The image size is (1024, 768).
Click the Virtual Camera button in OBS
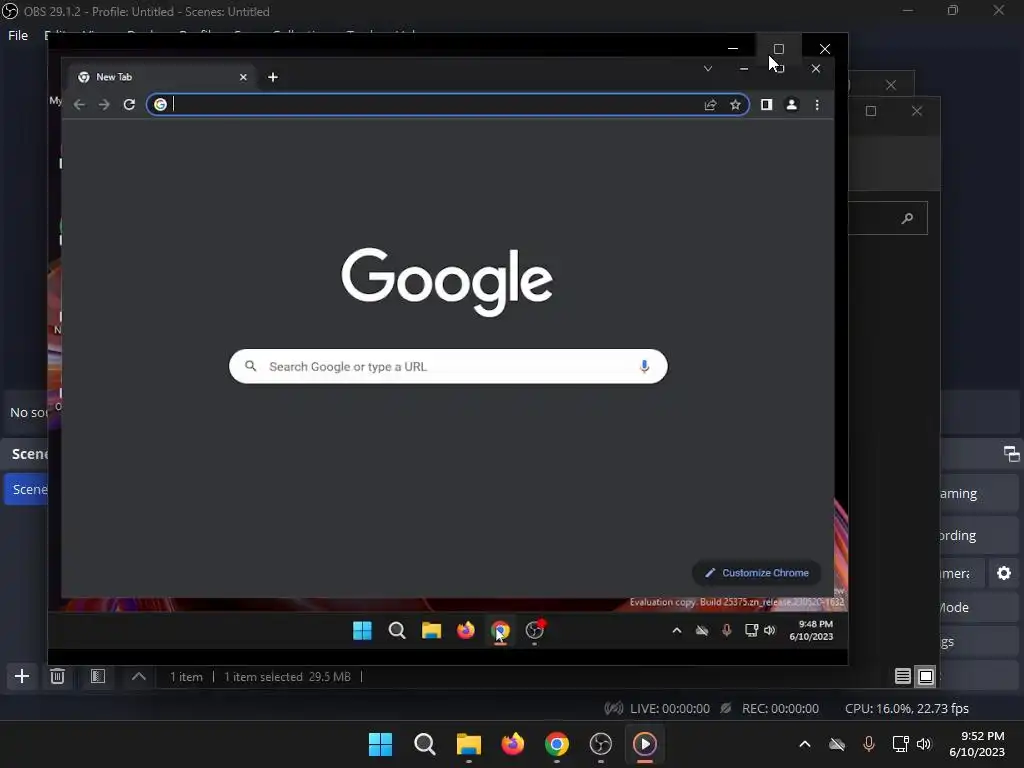point(962,573)
